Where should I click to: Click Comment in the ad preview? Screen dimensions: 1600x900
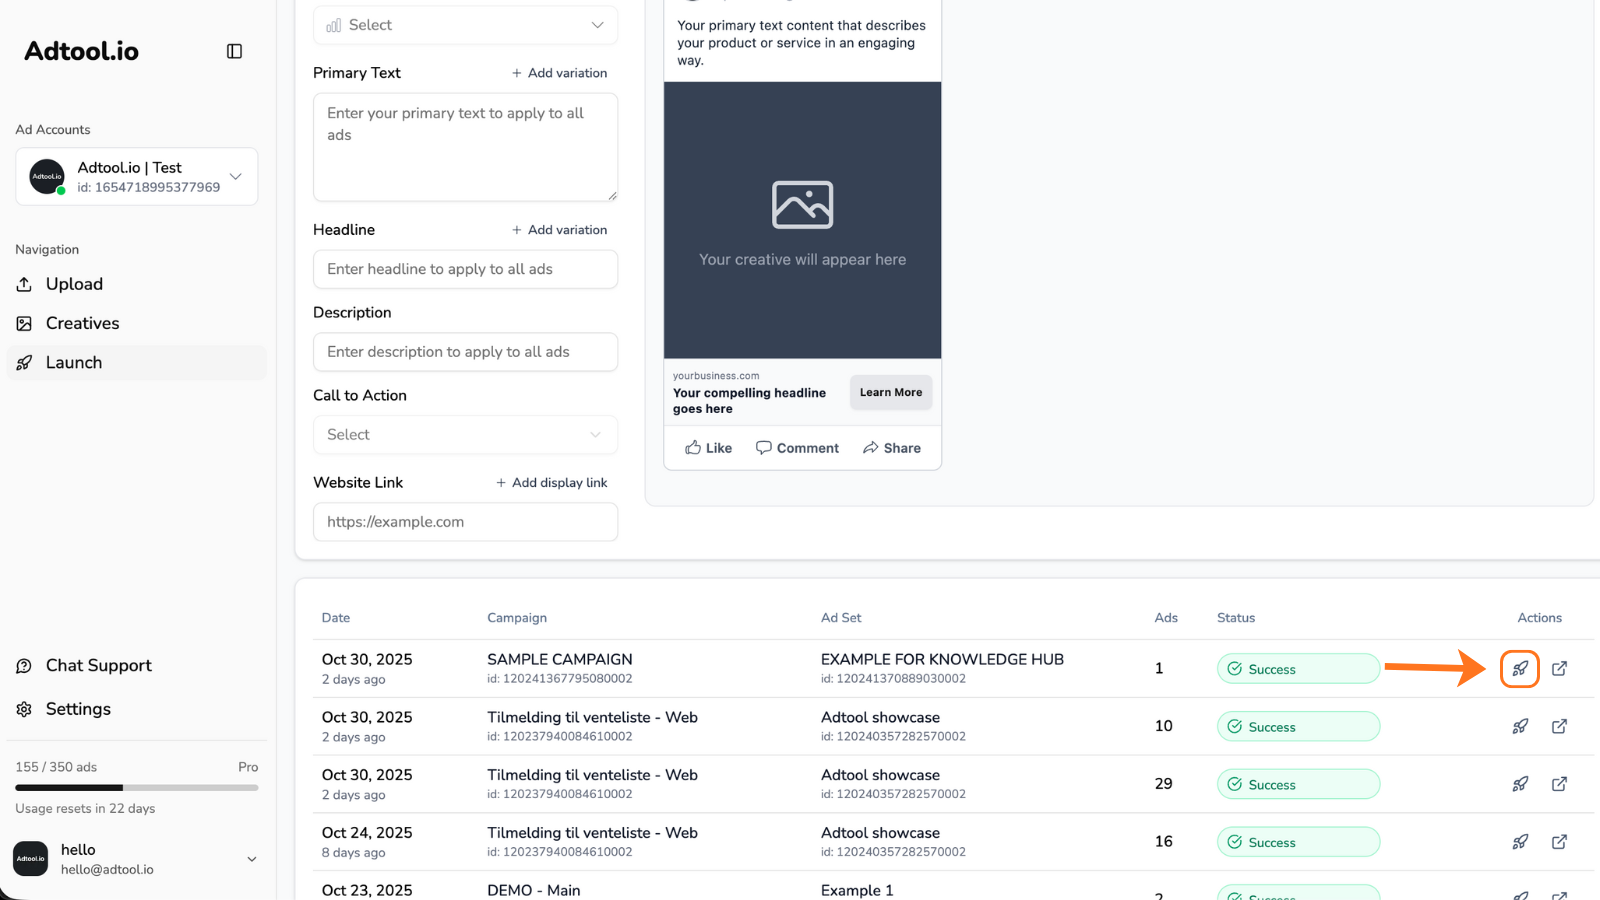click(797, 448)
